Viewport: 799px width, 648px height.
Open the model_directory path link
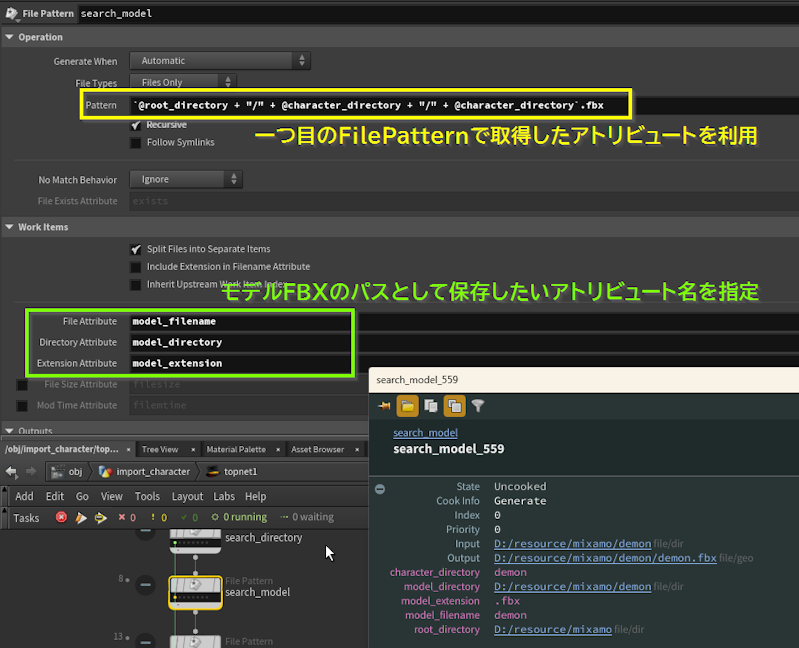[x=572, y=586]
